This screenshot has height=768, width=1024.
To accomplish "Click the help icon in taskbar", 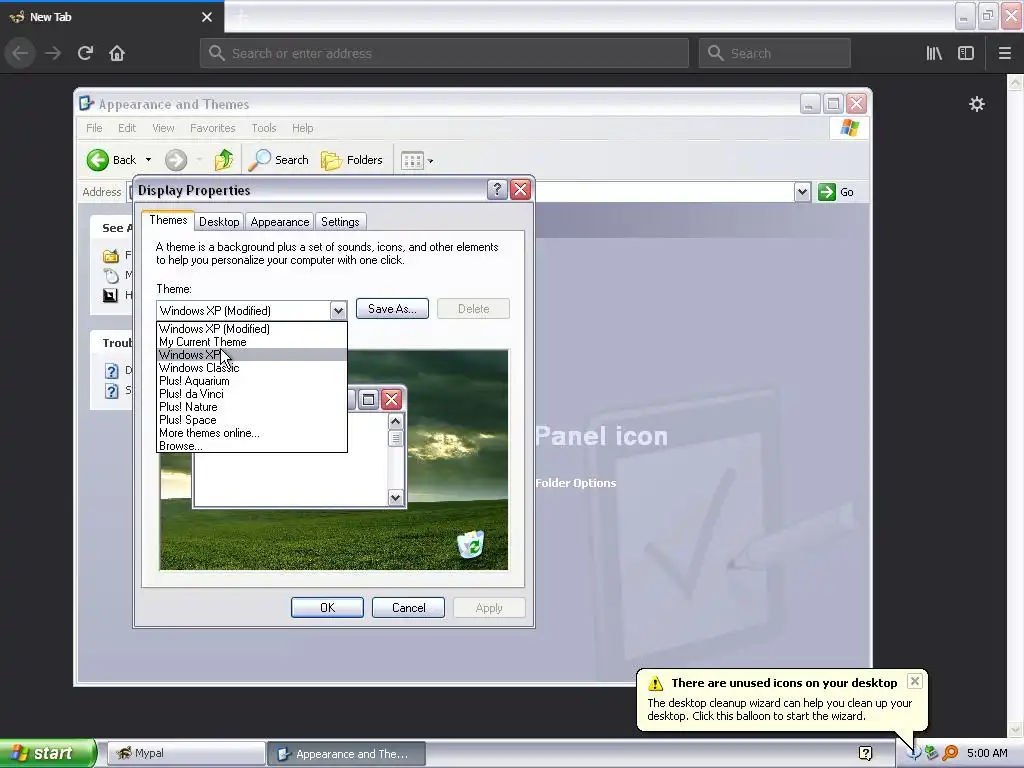I will [x=865, y=753].
